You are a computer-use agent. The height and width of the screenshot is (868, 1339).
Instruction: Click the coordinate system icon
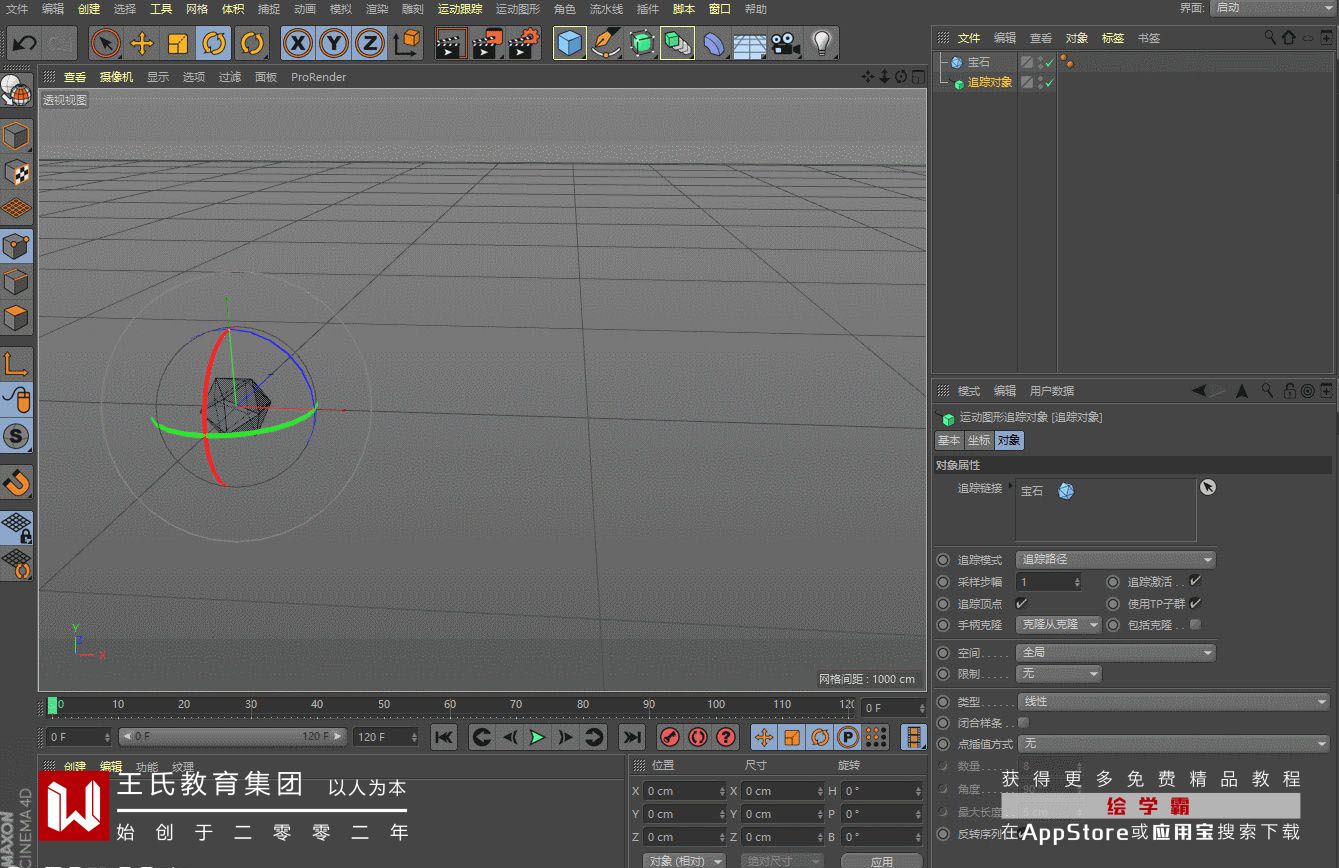[x=406, y=43]
